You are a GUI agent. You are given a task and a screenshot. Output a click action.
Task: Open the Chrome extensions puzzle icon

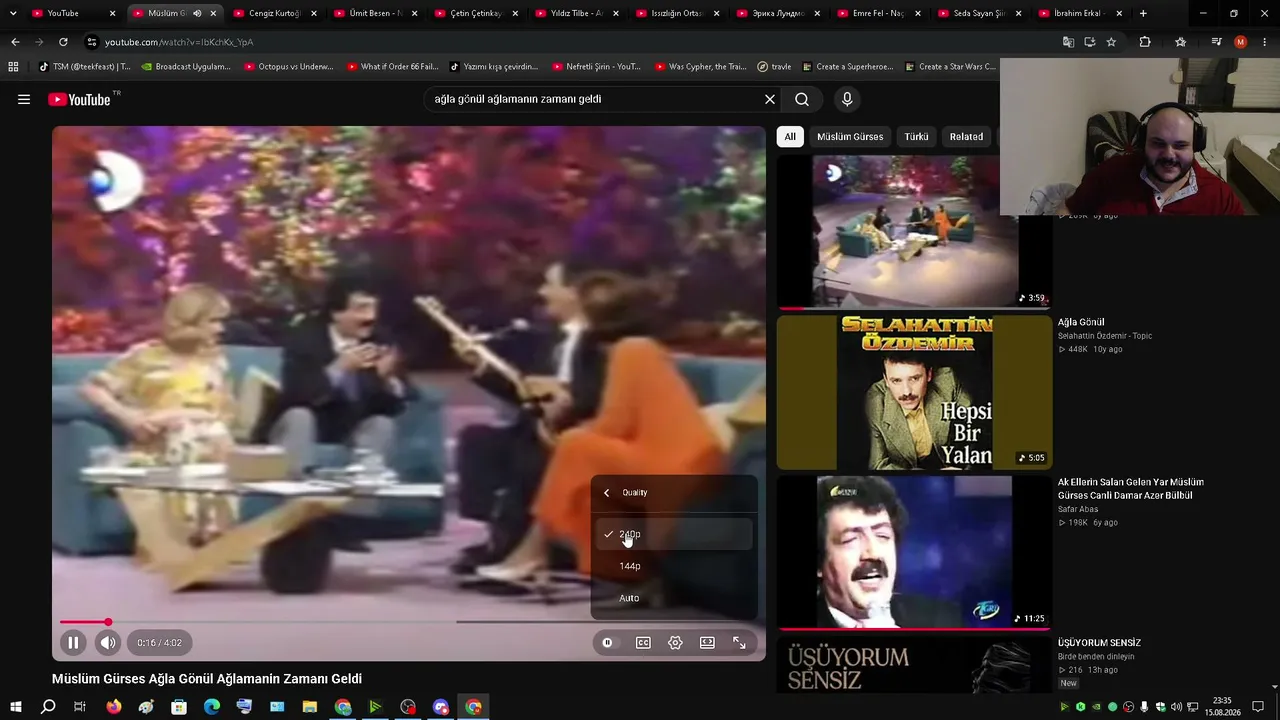[x=1145, y=42]
